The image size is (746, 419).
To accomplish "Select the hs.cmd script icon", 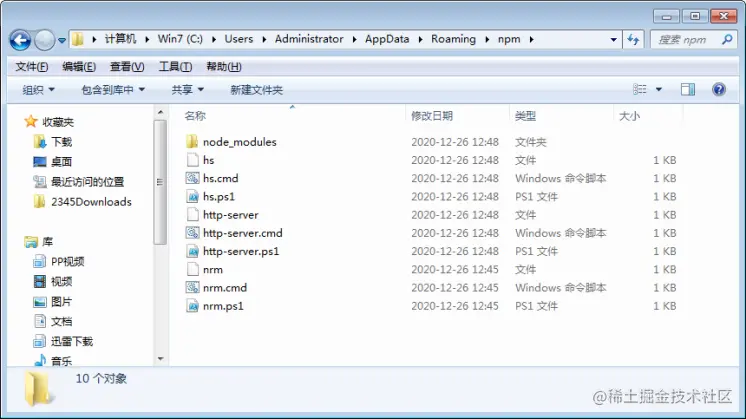I will [x=192, y=178].
